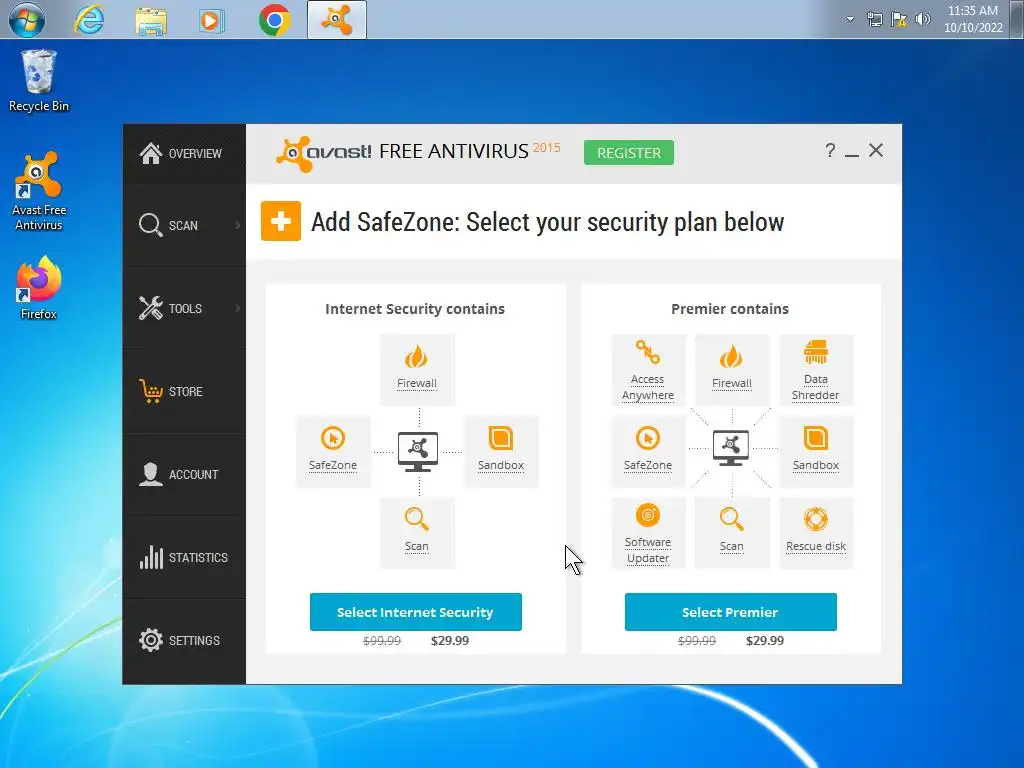The width and height of the screenshot is (1024, 768).
Task: Click the Action Center flag tray icon
Action: 899,19
